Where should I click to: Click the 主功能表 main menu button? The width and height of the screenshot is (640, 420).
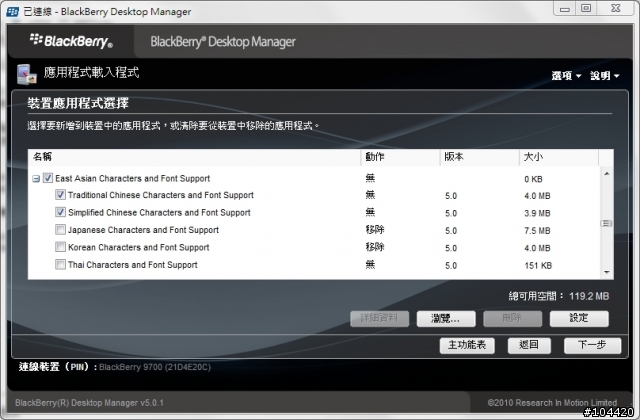[467, 345]
